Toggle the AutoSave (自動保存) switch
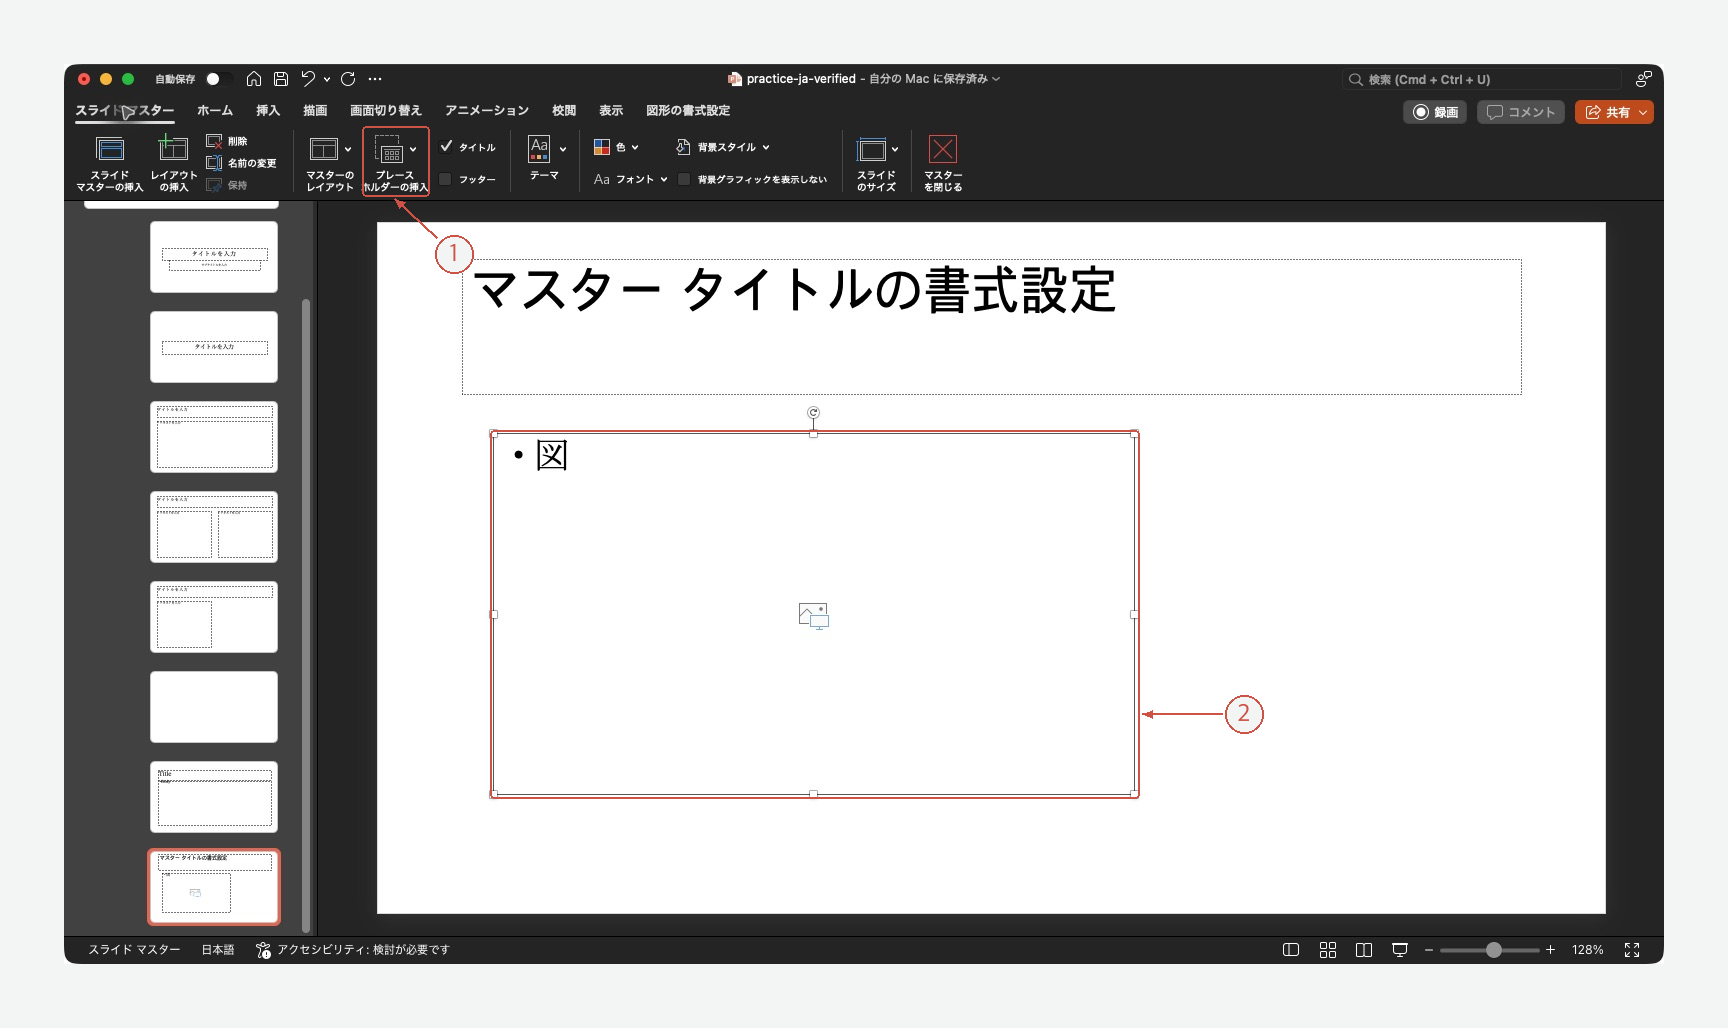This screenshot has height=1028, width=1728. 219,79
